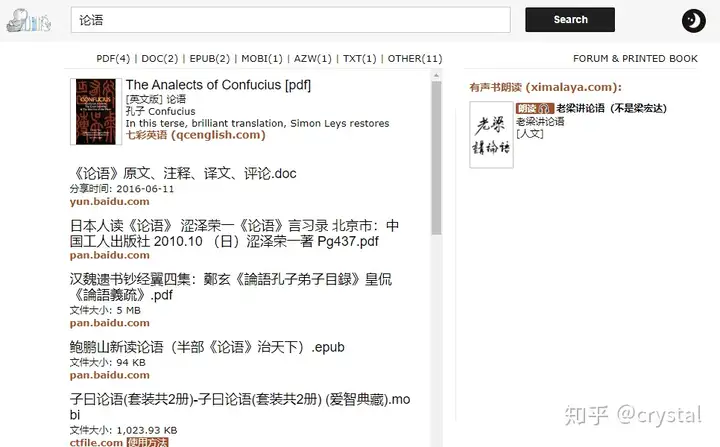Select the text 文件大小: 94 KB
Screen dimensions: 720x447
(107, 362)
